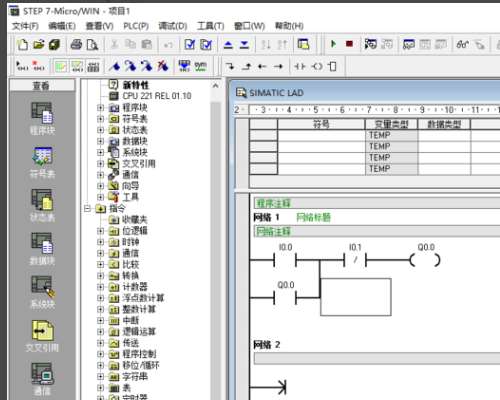Click the Compile All icon
This screenshot has height=400, width=500.
[x=206, y=44]
